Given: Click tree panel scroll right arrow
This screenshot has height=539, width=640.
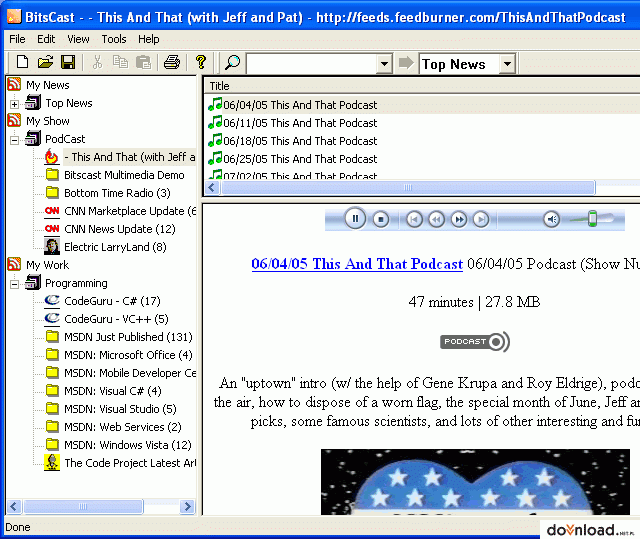Looking at the screenshot, I should [187, 506].
